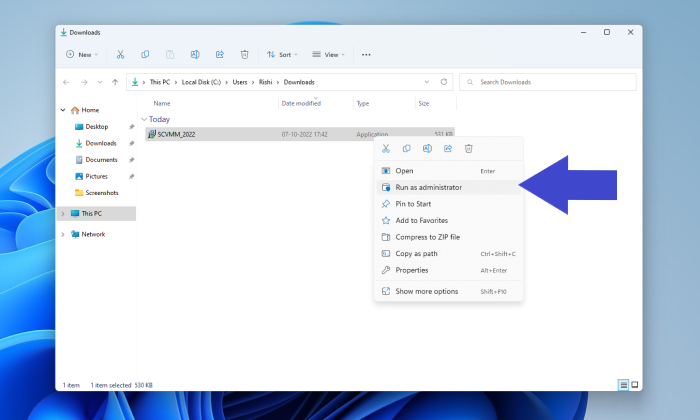Screen dimensions: 700x420
Task: Click the Paste icon in the toolbar
Action: (170, 54)
